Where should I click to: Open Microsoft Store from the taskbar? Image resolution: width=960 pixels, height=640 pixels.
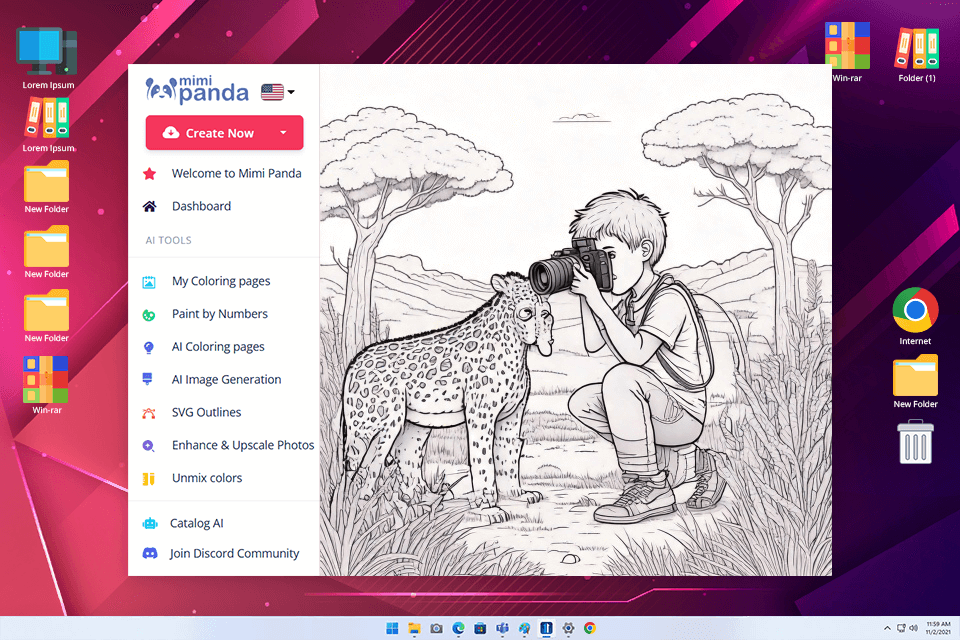pos(481,628)
